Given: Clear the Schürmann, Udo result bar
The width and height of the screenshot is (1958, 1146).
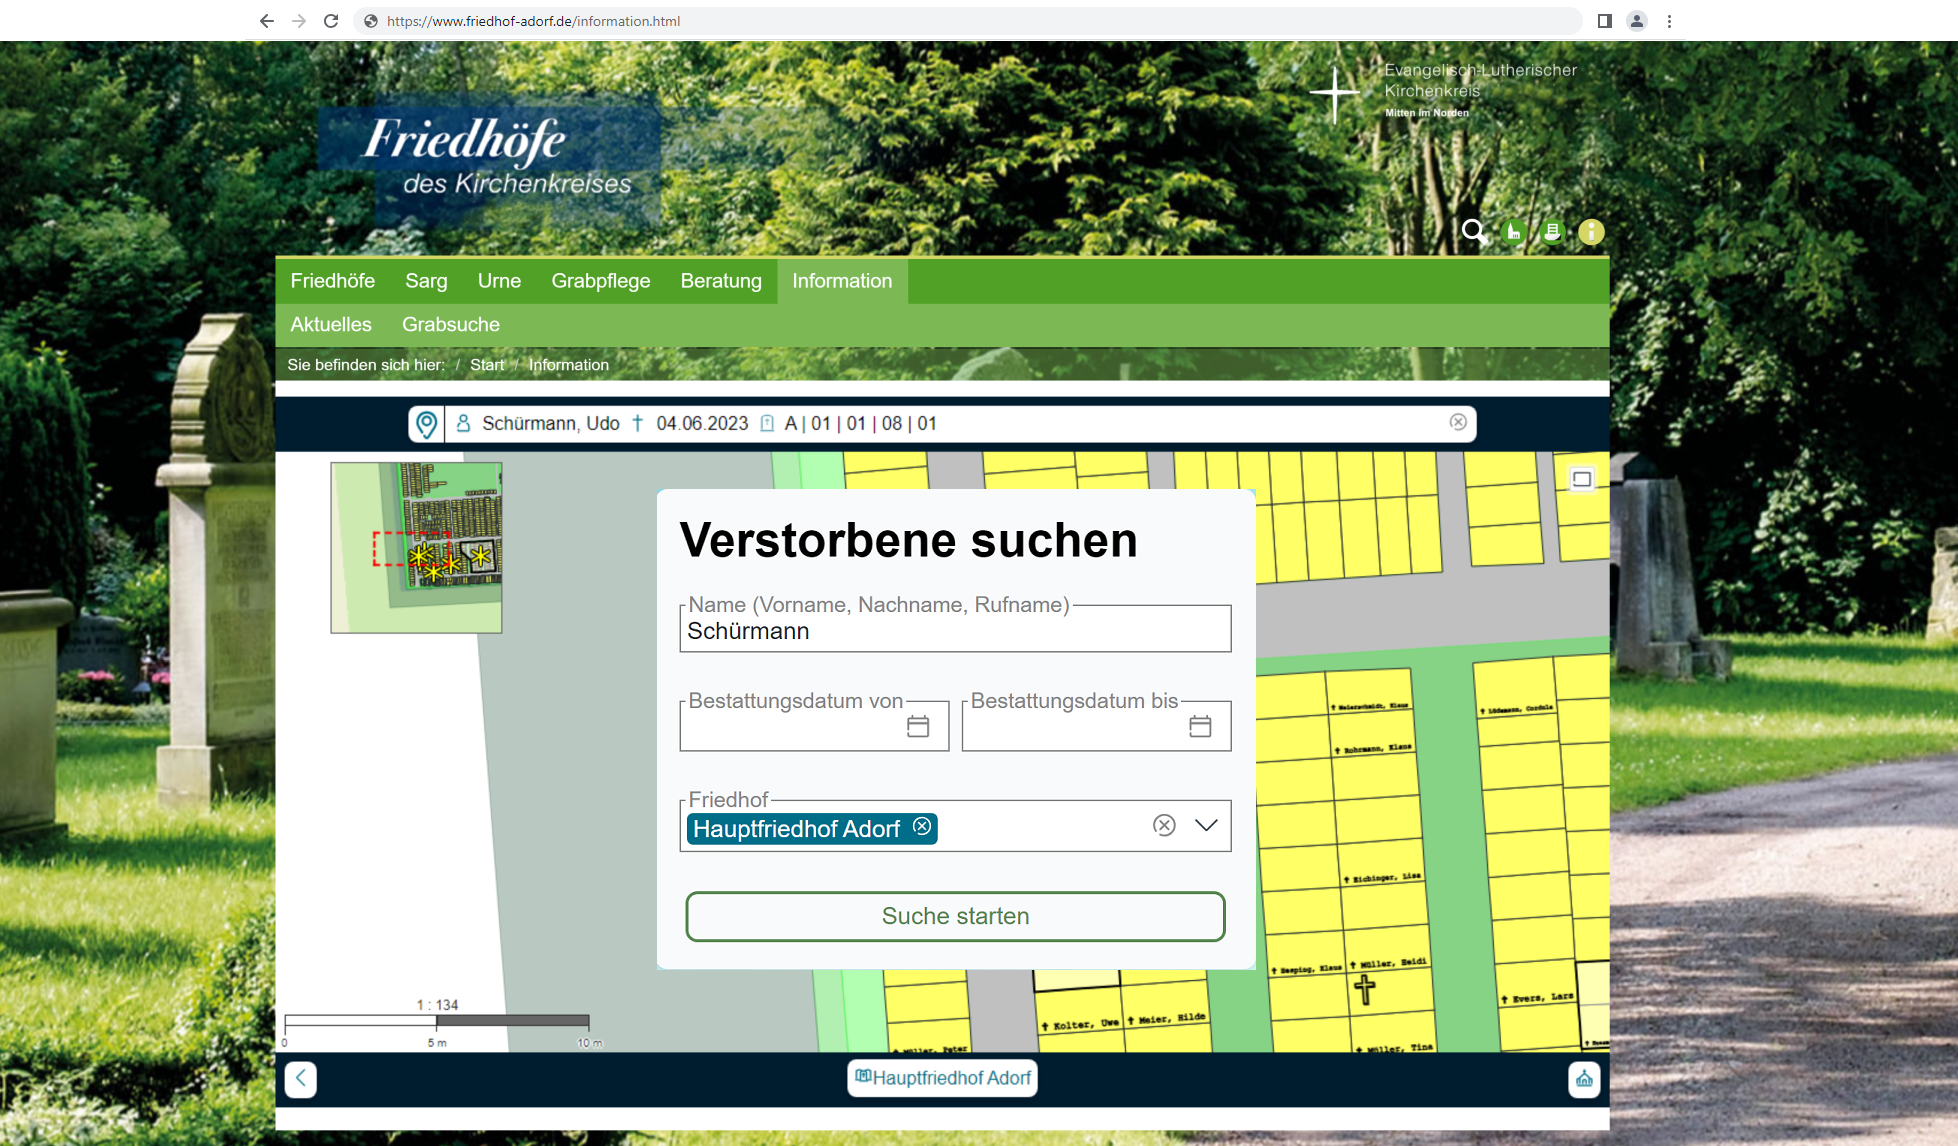Looking at the screenshot, I should (x=1458, y=423).
